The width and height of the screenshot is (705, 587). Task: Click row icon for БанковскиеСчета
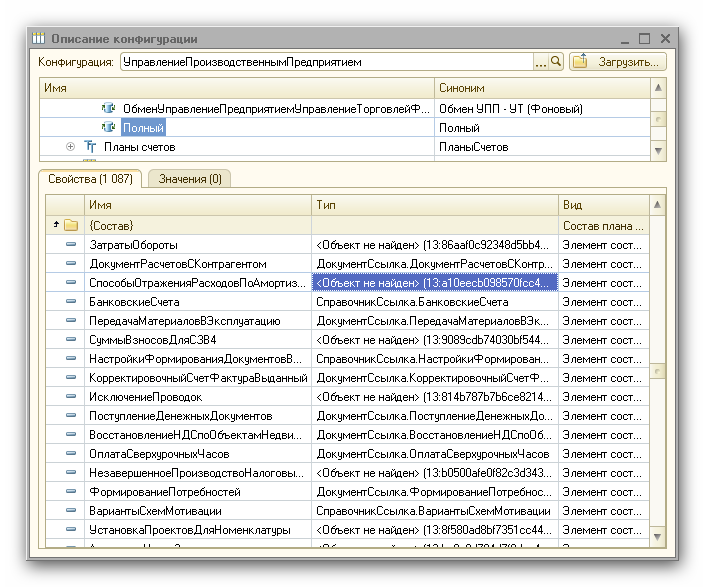[71, 301]
